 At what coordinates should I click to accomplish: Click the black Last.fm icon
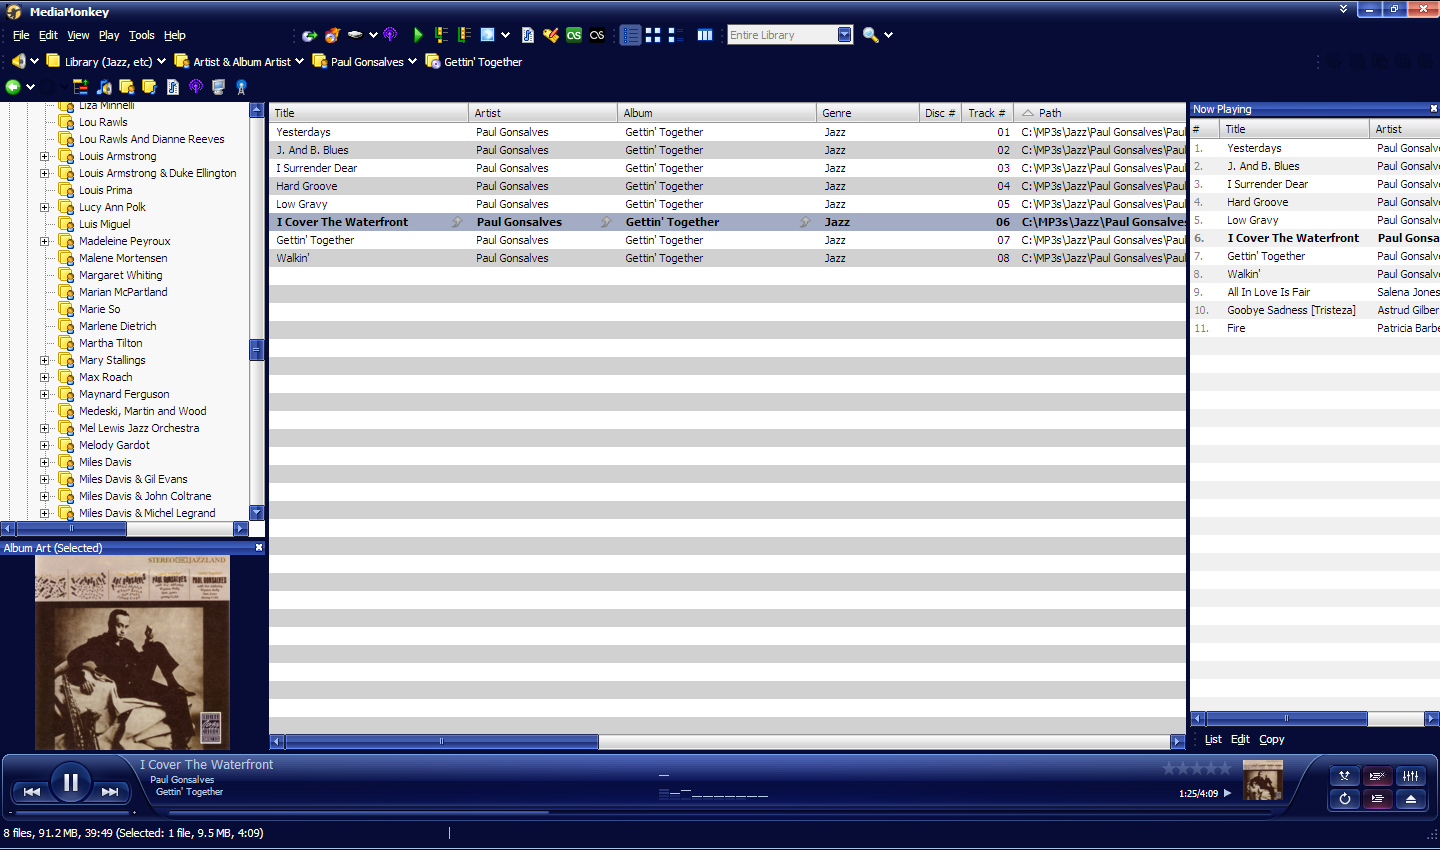[597, 35]
